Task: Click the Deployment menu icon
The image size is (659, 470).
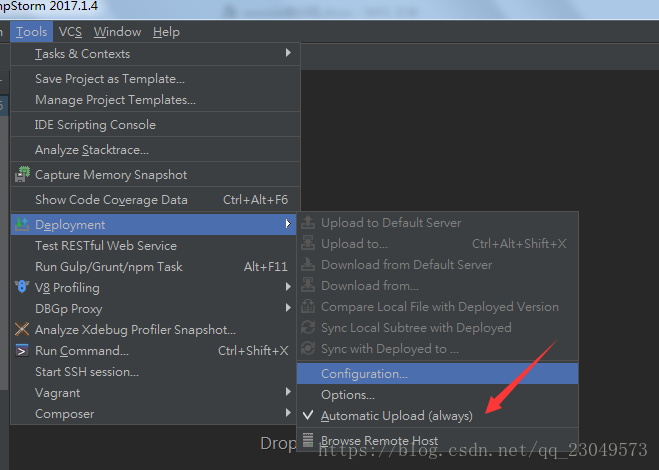Action: 22,224
